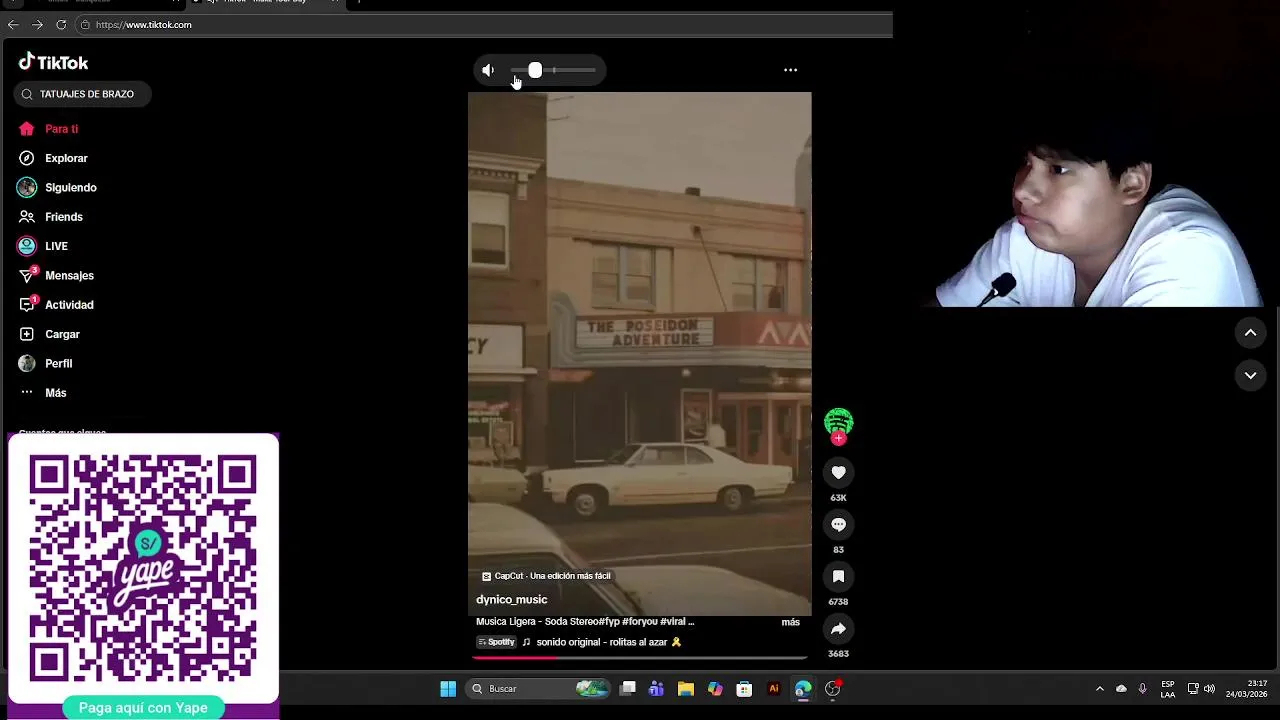The image size is (1280, 720).
Task: Expand caption with más link
Action: pos(790,622)
